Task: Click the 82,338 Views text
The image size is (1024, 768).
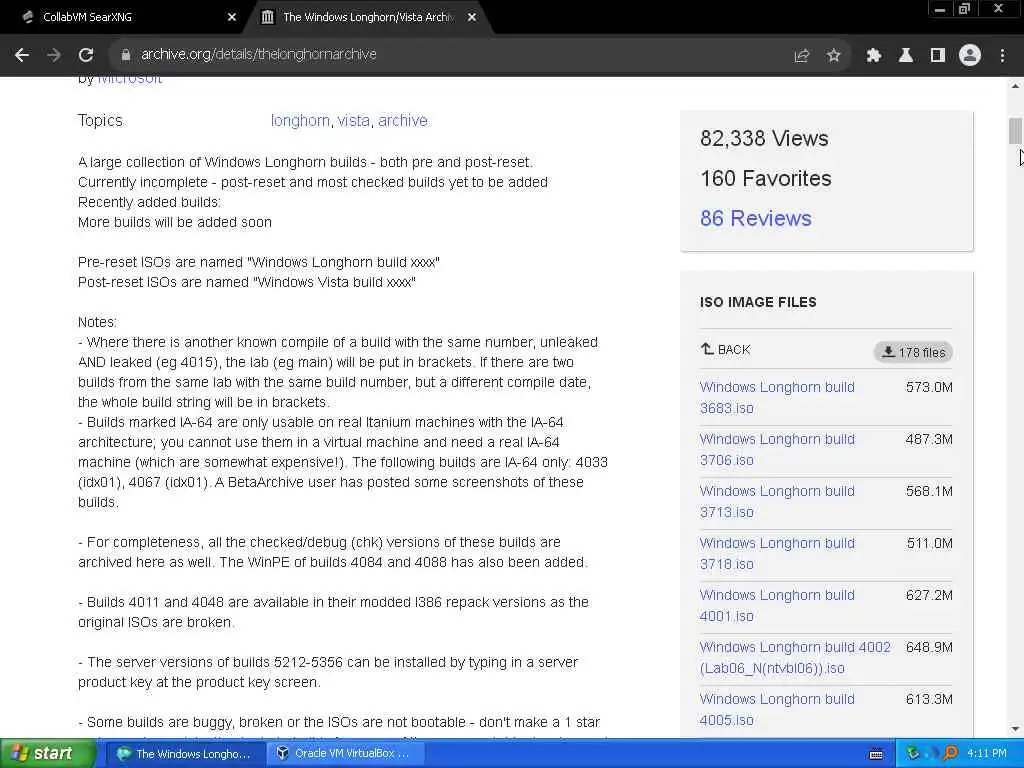Action: point(764,138)
